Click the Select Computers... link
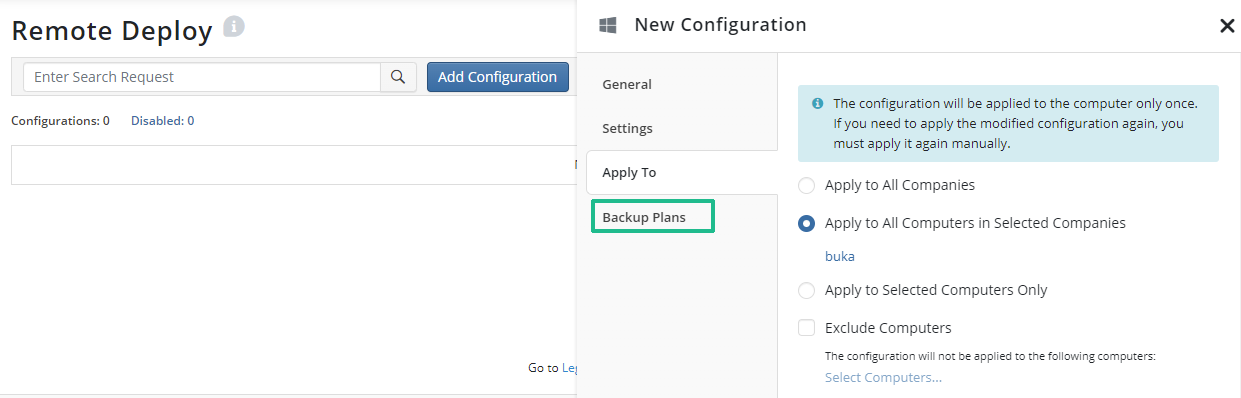 [x=883, y=378]
